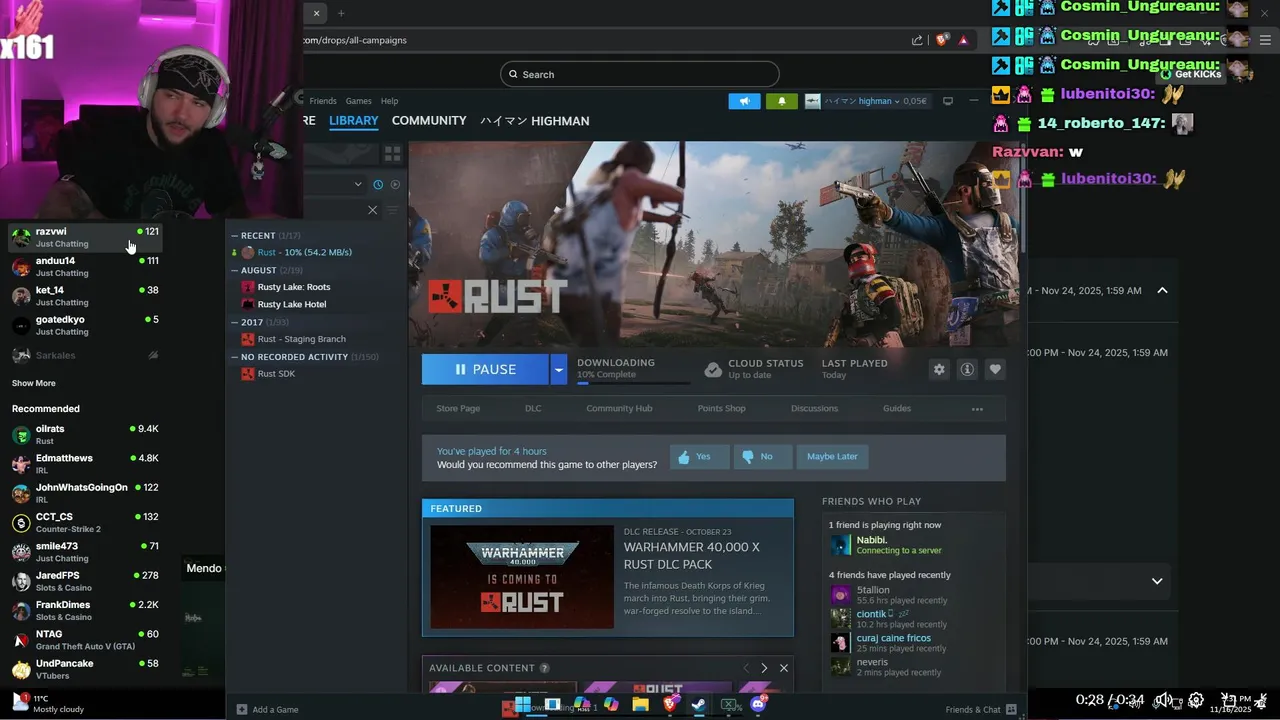Expand the lower drops campaign chevron
1280x720 pixels.
(x=1157, y=581)
